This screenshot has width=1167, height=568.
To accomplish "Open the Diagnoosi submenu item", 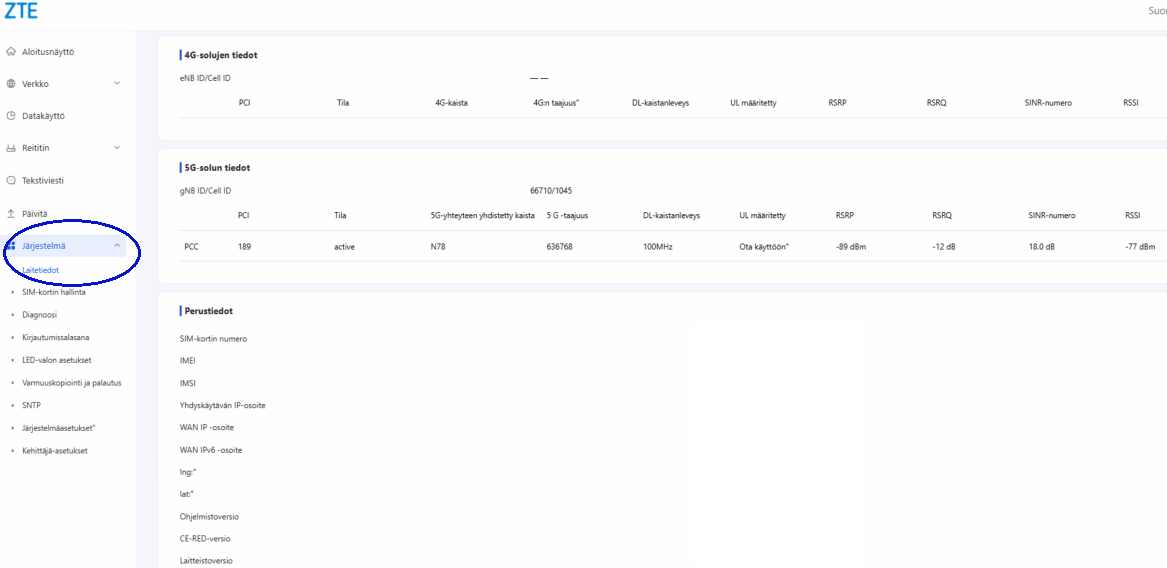I will pos(39,315).
